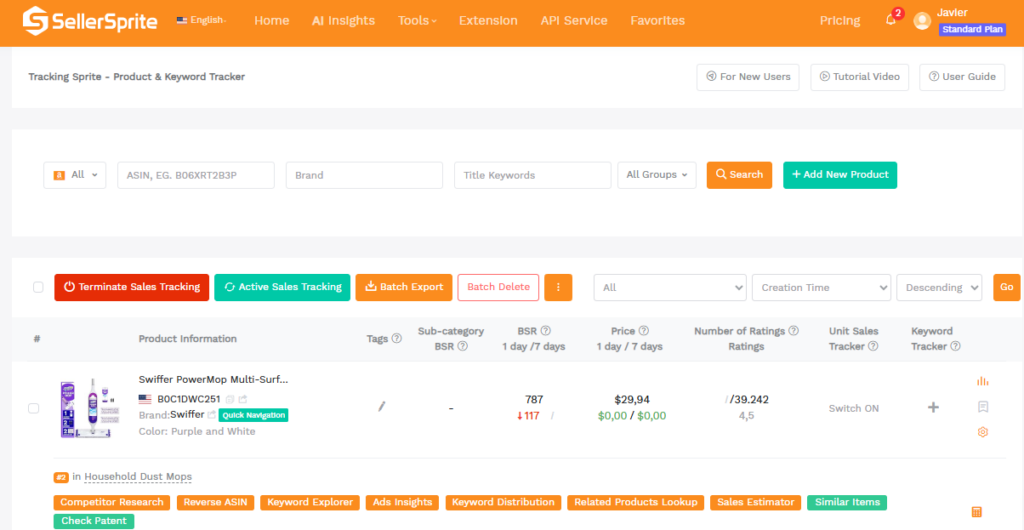Open the Keyword Explorer tool
Image resolution: width=1024 pixels, height=530 pixels.
310,503
